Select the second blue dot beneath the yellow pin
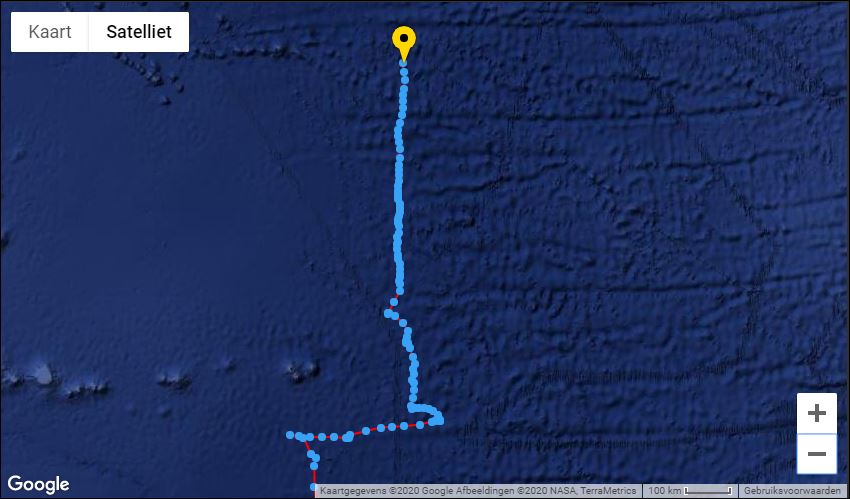 tap(404, 72)
